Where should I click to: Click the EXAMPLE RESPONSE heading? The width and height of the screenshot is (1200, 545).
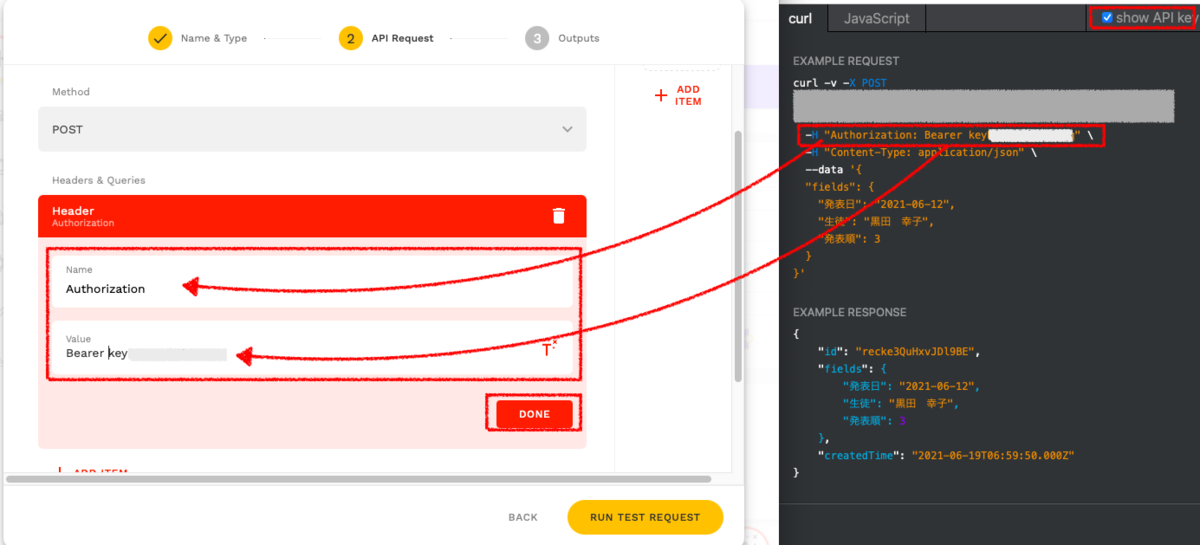(x=849, y=312)
